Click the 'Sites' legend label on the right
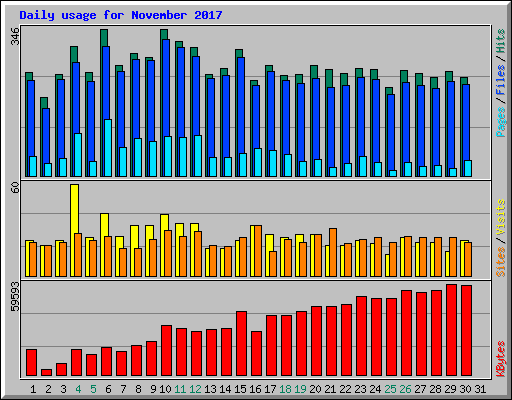The width and height of the screenshot is (512, 400). pos(501,262)
